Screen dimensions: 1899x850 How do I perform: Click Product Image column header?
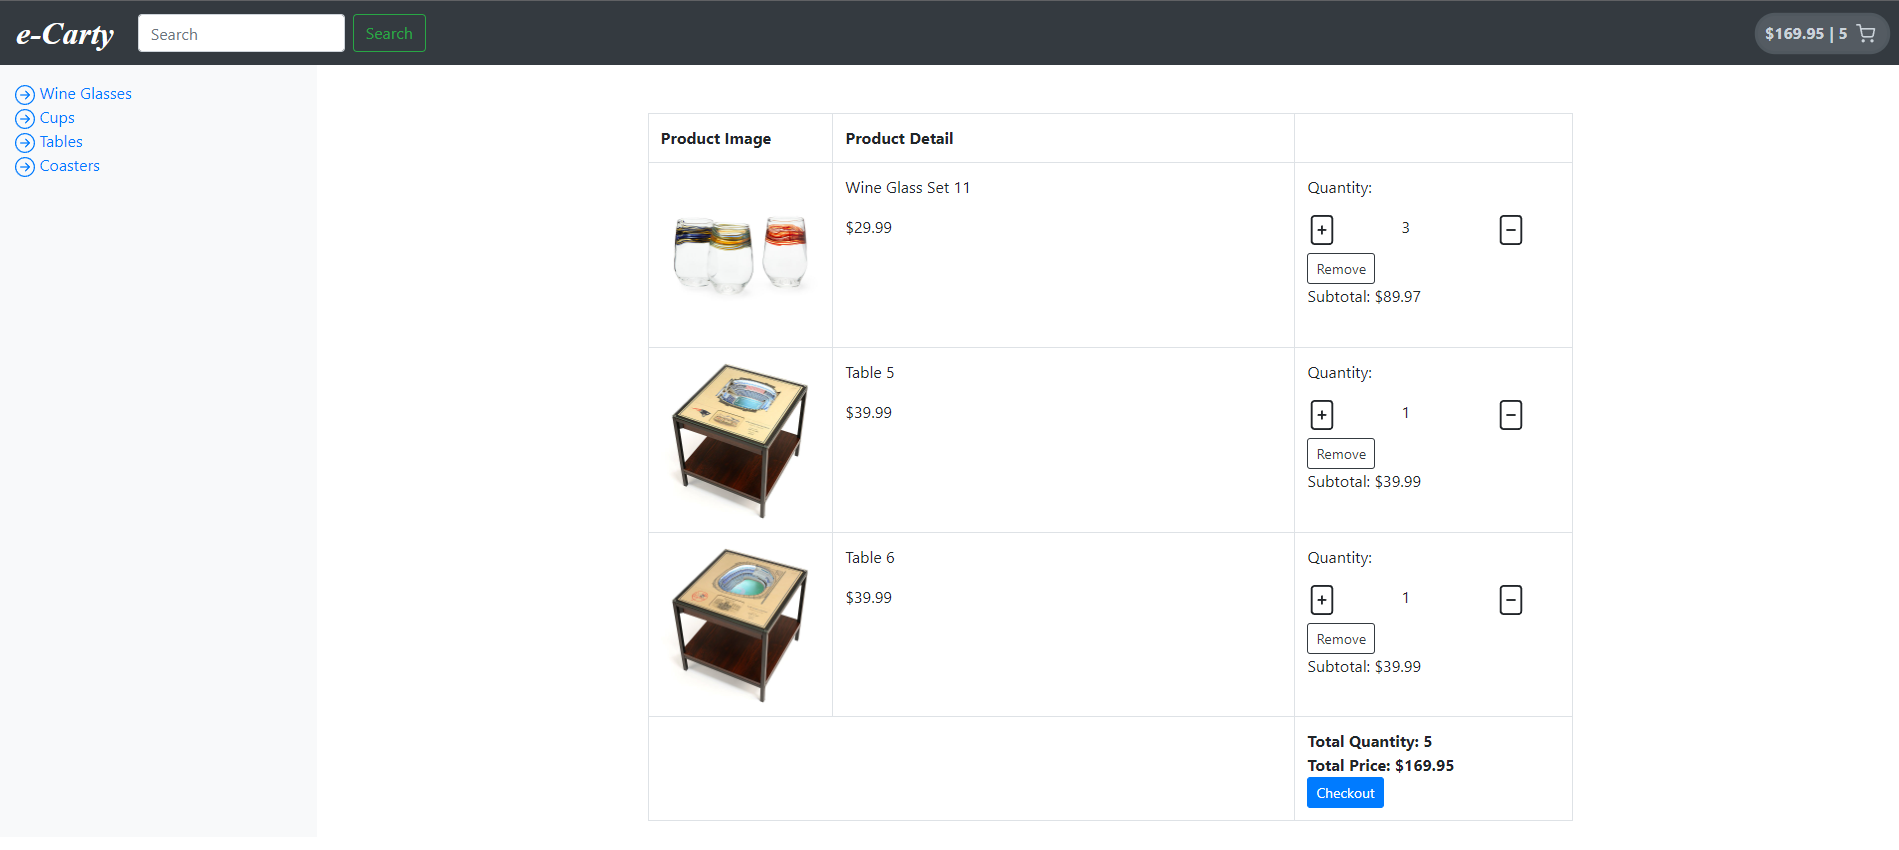coord(715,139)
